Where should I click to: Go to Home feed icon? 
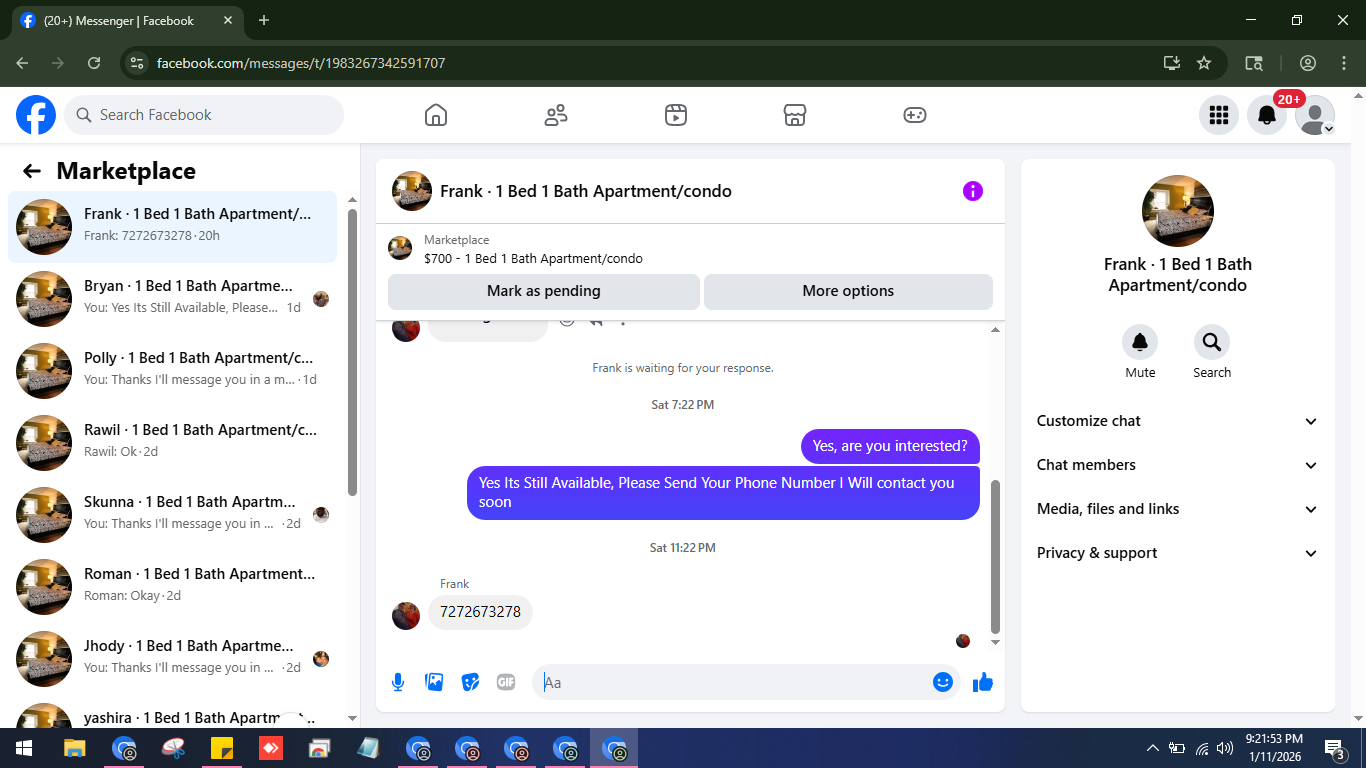436,115
